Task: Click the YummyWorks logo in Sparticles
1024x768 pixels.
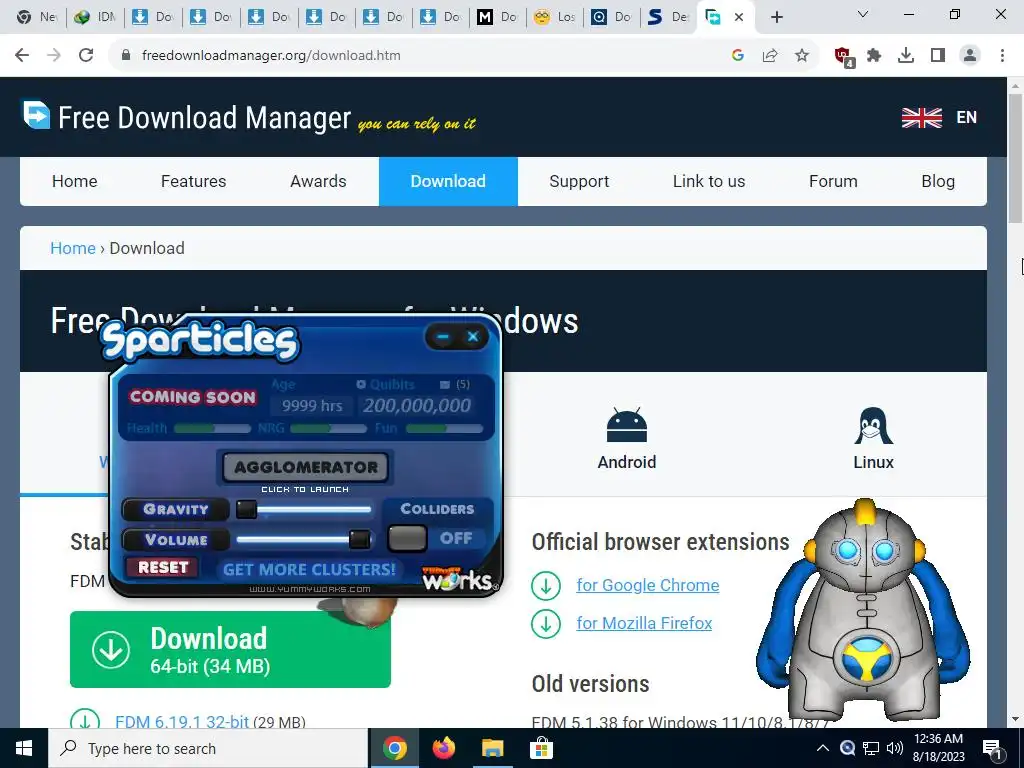Action: click(458, 578)
